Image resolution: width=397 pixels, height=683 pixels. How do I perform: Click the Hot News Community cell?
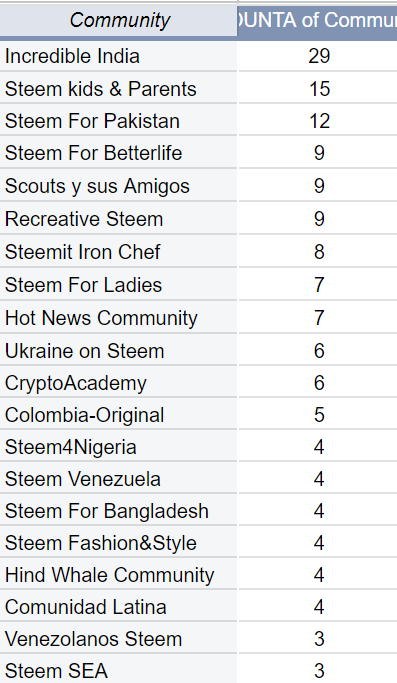click(119, 318)
